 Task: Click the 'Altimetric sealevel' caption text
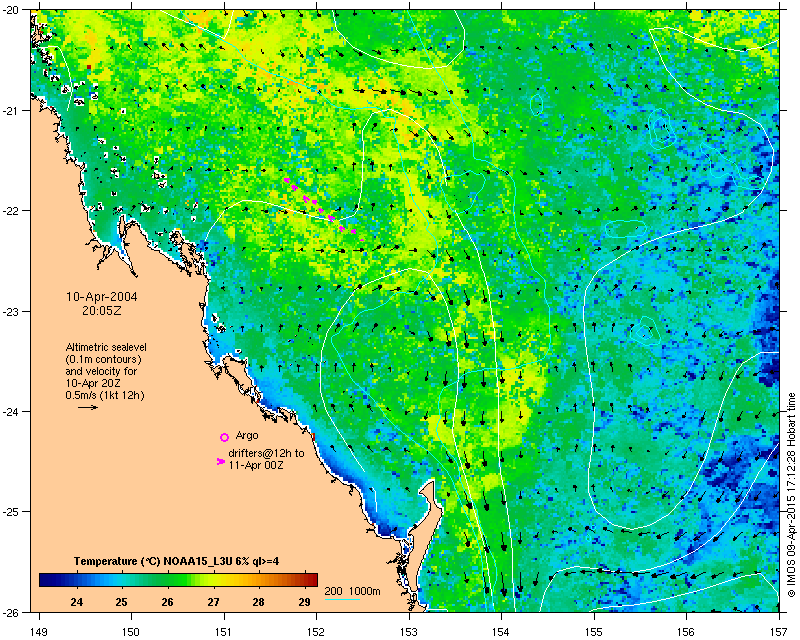click(x=106, y=347)
